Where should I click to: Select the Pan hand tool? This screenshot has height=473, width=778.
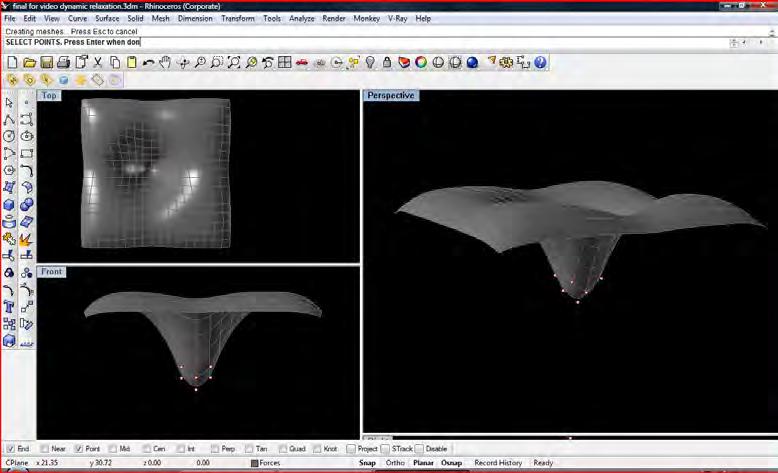point(165,62)
